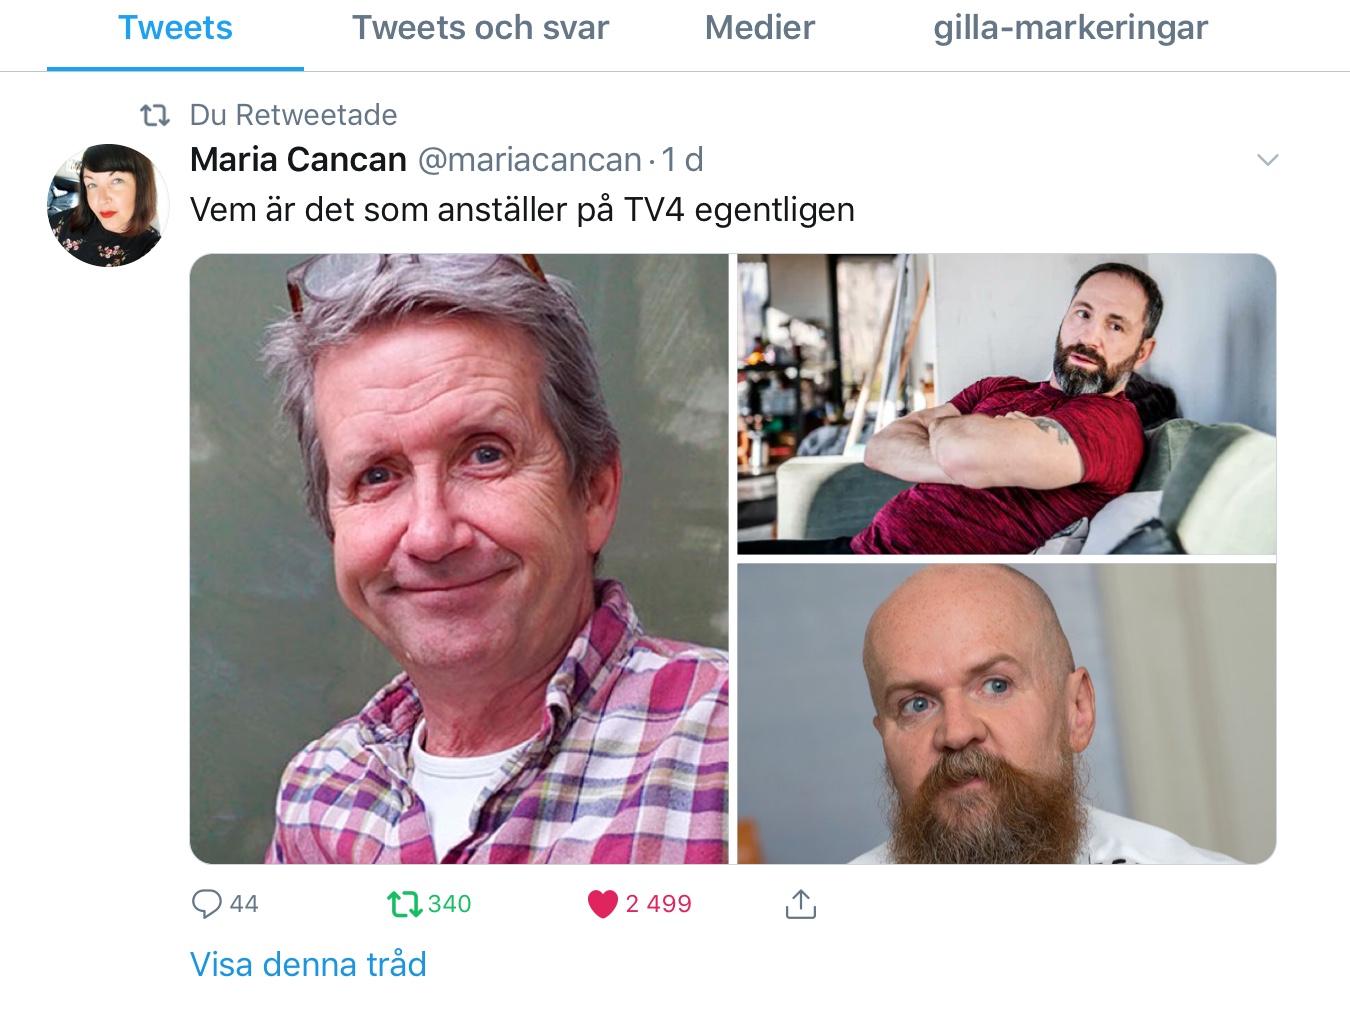Switch to the Tweets tab

click(x=175, y=28)
